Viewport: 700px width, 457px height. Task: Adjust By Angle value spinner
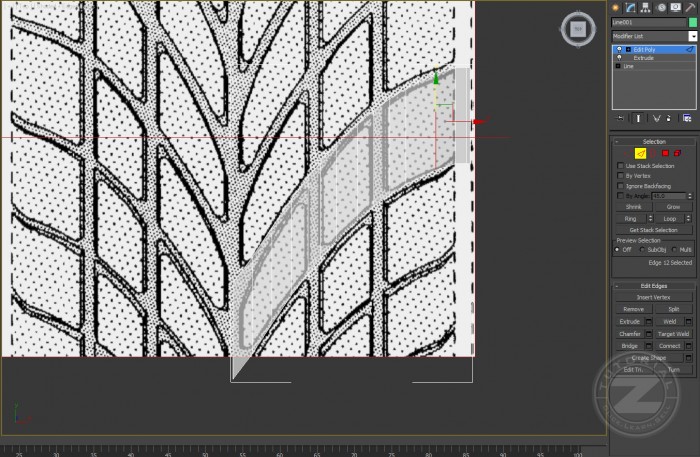coord(690,196)
